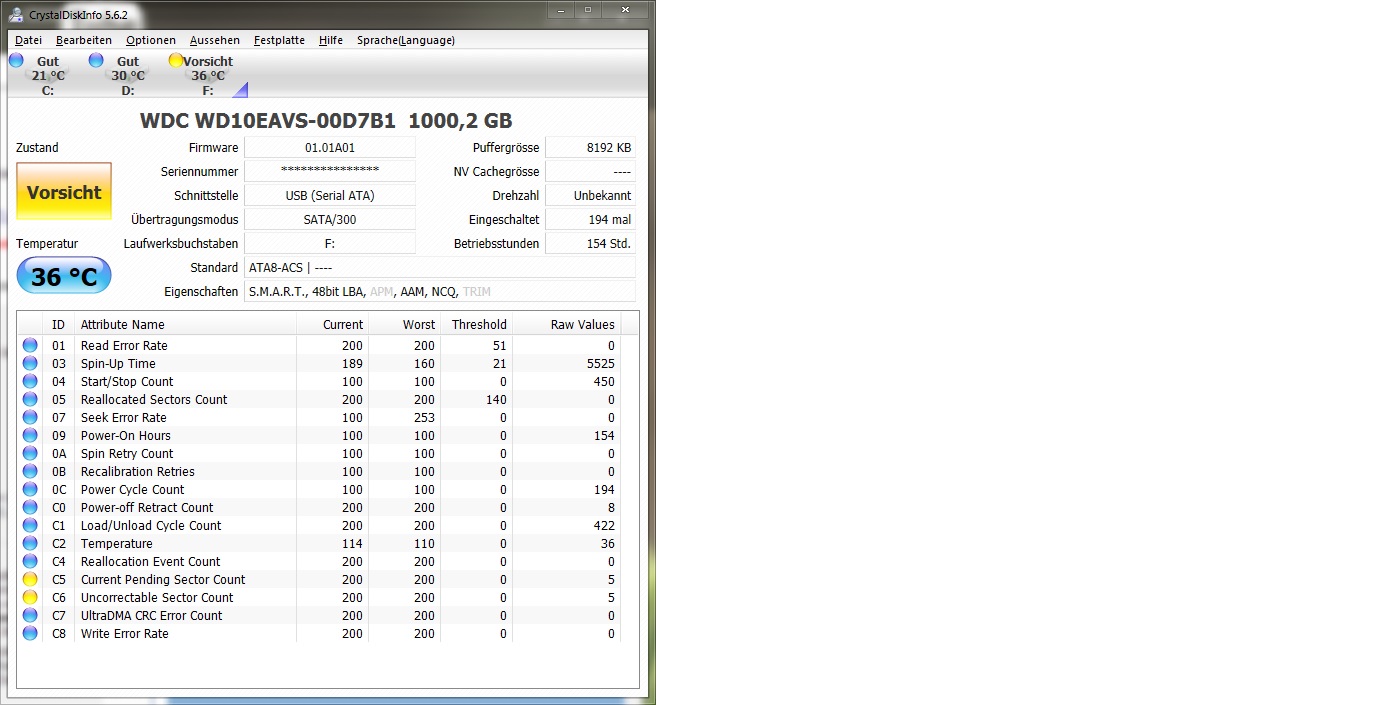1392x705 pixels.
Task: Click the raw value 422 for Load/Unload Cycle Count
Action: click(x=604, y=526)
